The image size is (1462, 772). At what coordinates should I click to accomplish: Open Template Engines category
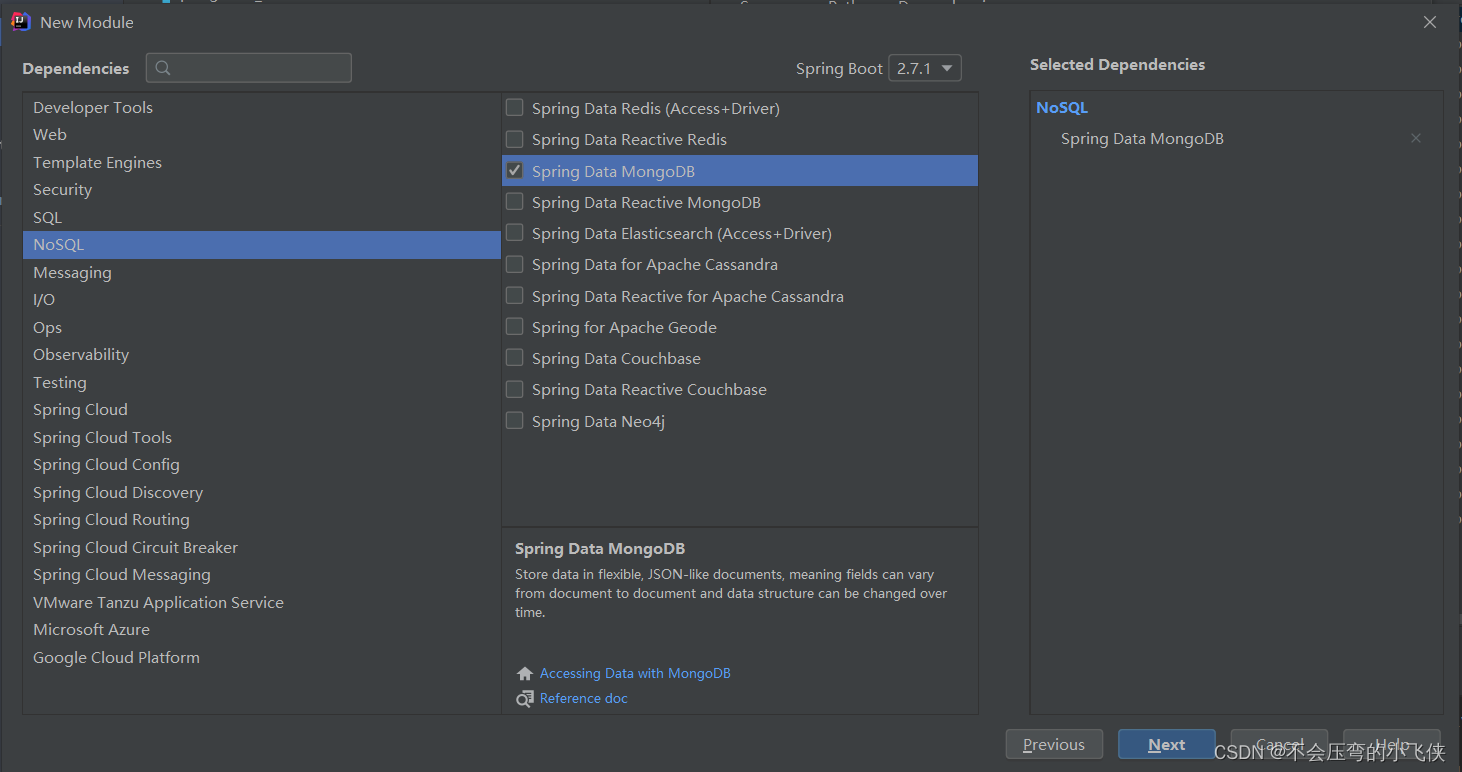coord(262,162)
